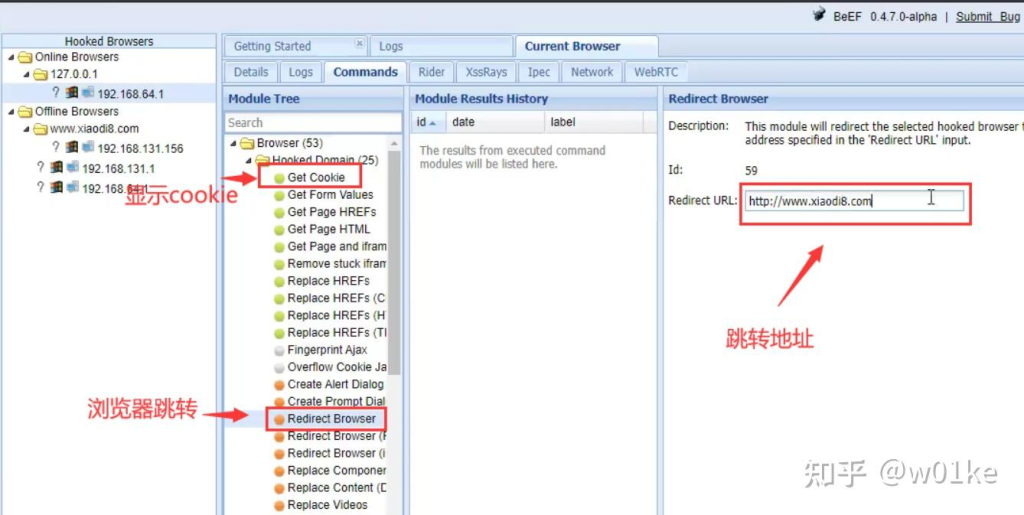Collapse the Browser (53) module folder

[233, 143]
